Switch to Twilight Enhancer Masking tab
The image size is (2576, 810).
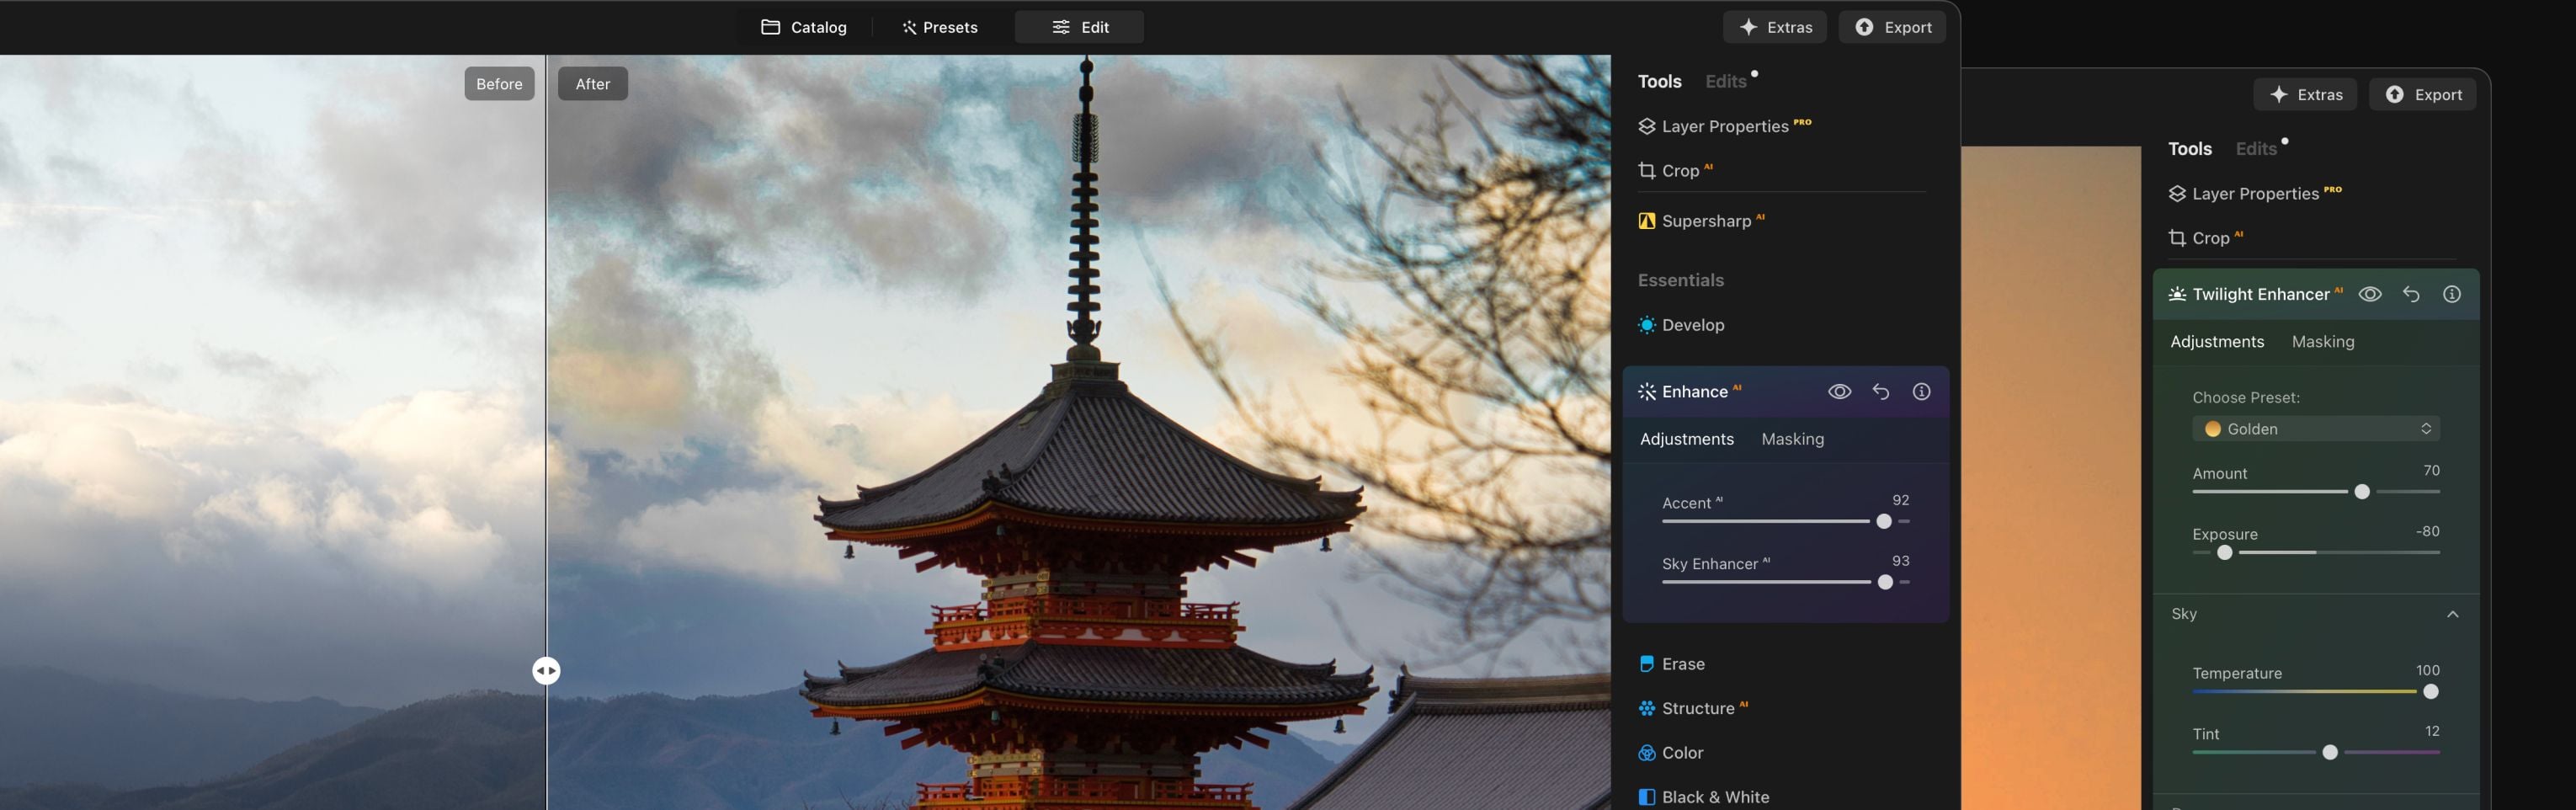[x=2322, y=342]
